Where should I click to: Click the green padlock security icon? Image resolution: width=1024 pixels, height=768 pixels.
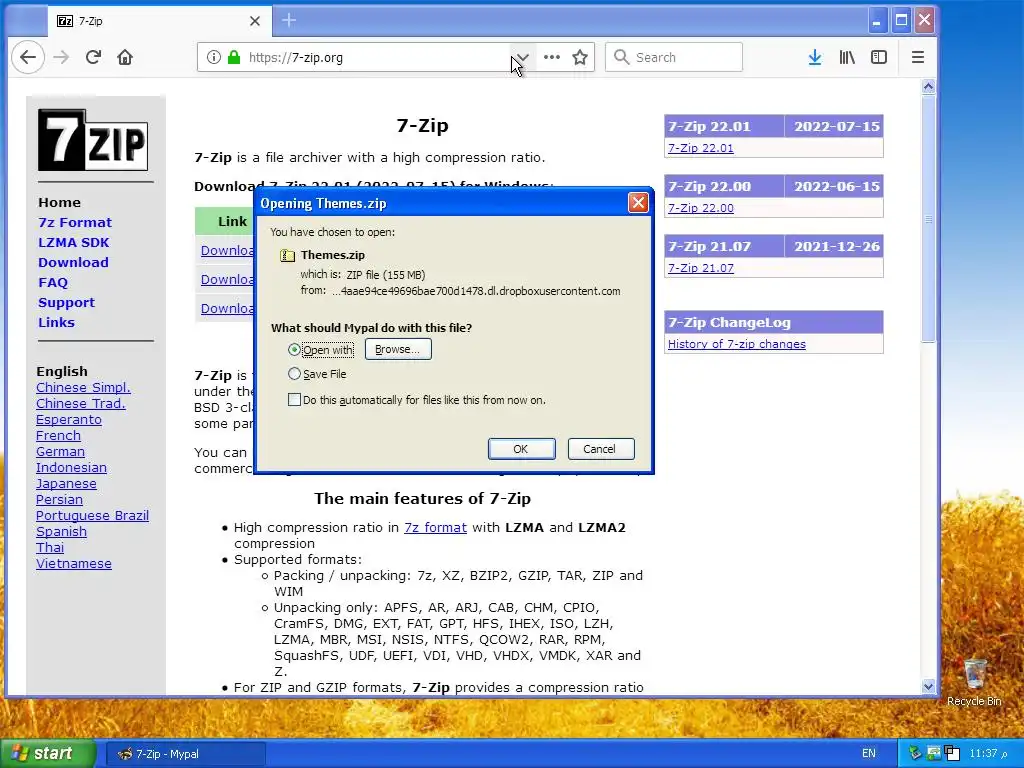click(x=234, y=57)
